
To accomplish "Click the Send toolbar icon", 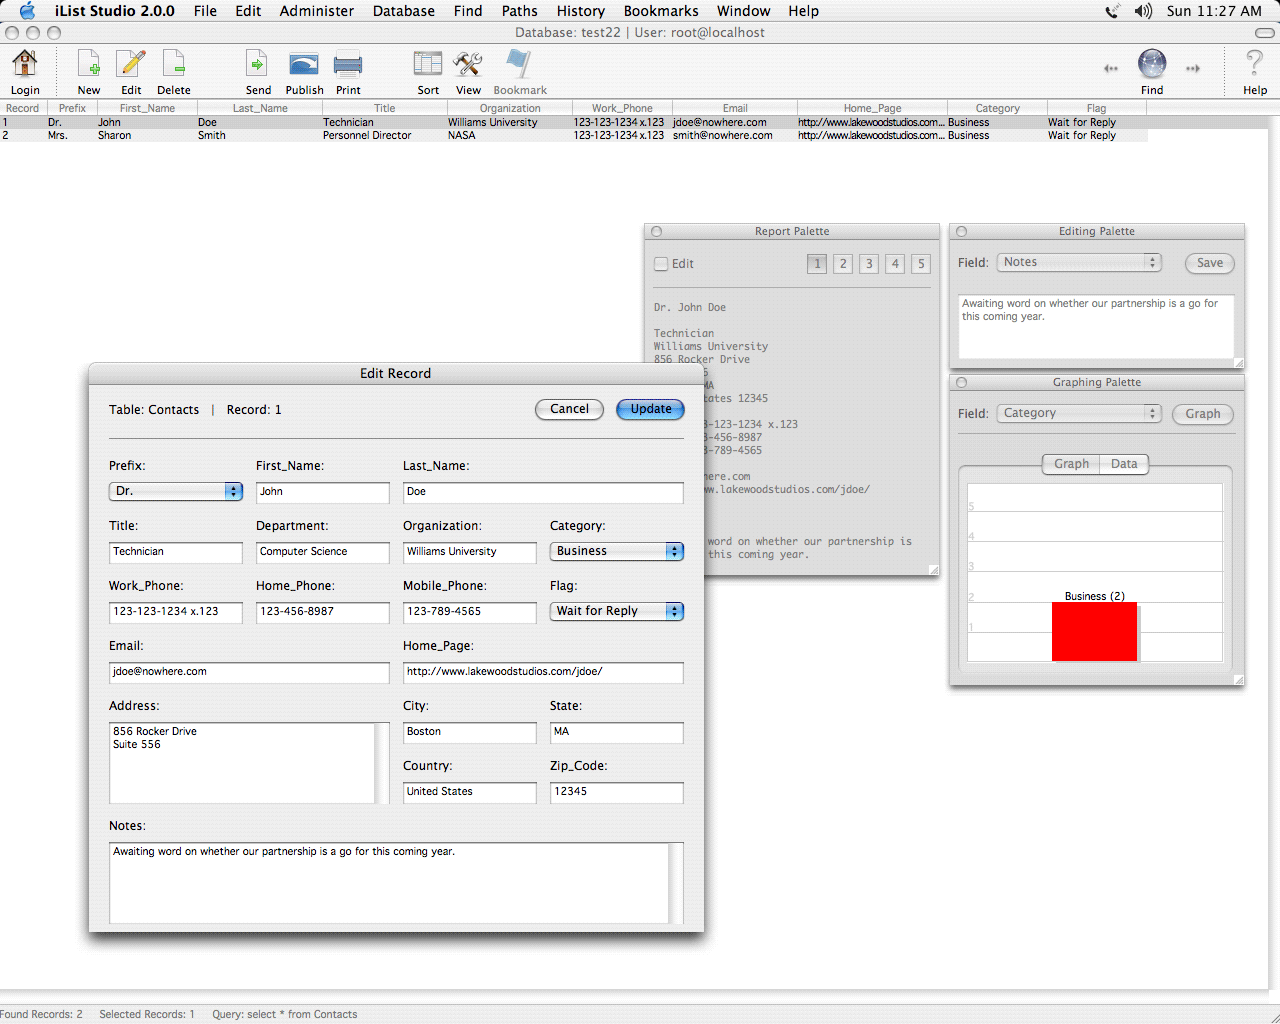I will 258,64.
